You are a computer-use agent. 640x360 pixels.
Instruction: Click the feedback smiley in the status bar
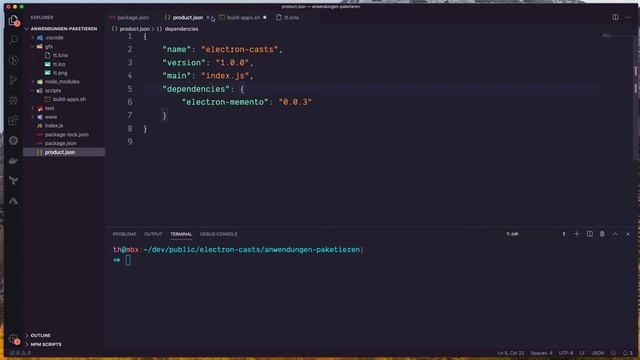[613, 353]
